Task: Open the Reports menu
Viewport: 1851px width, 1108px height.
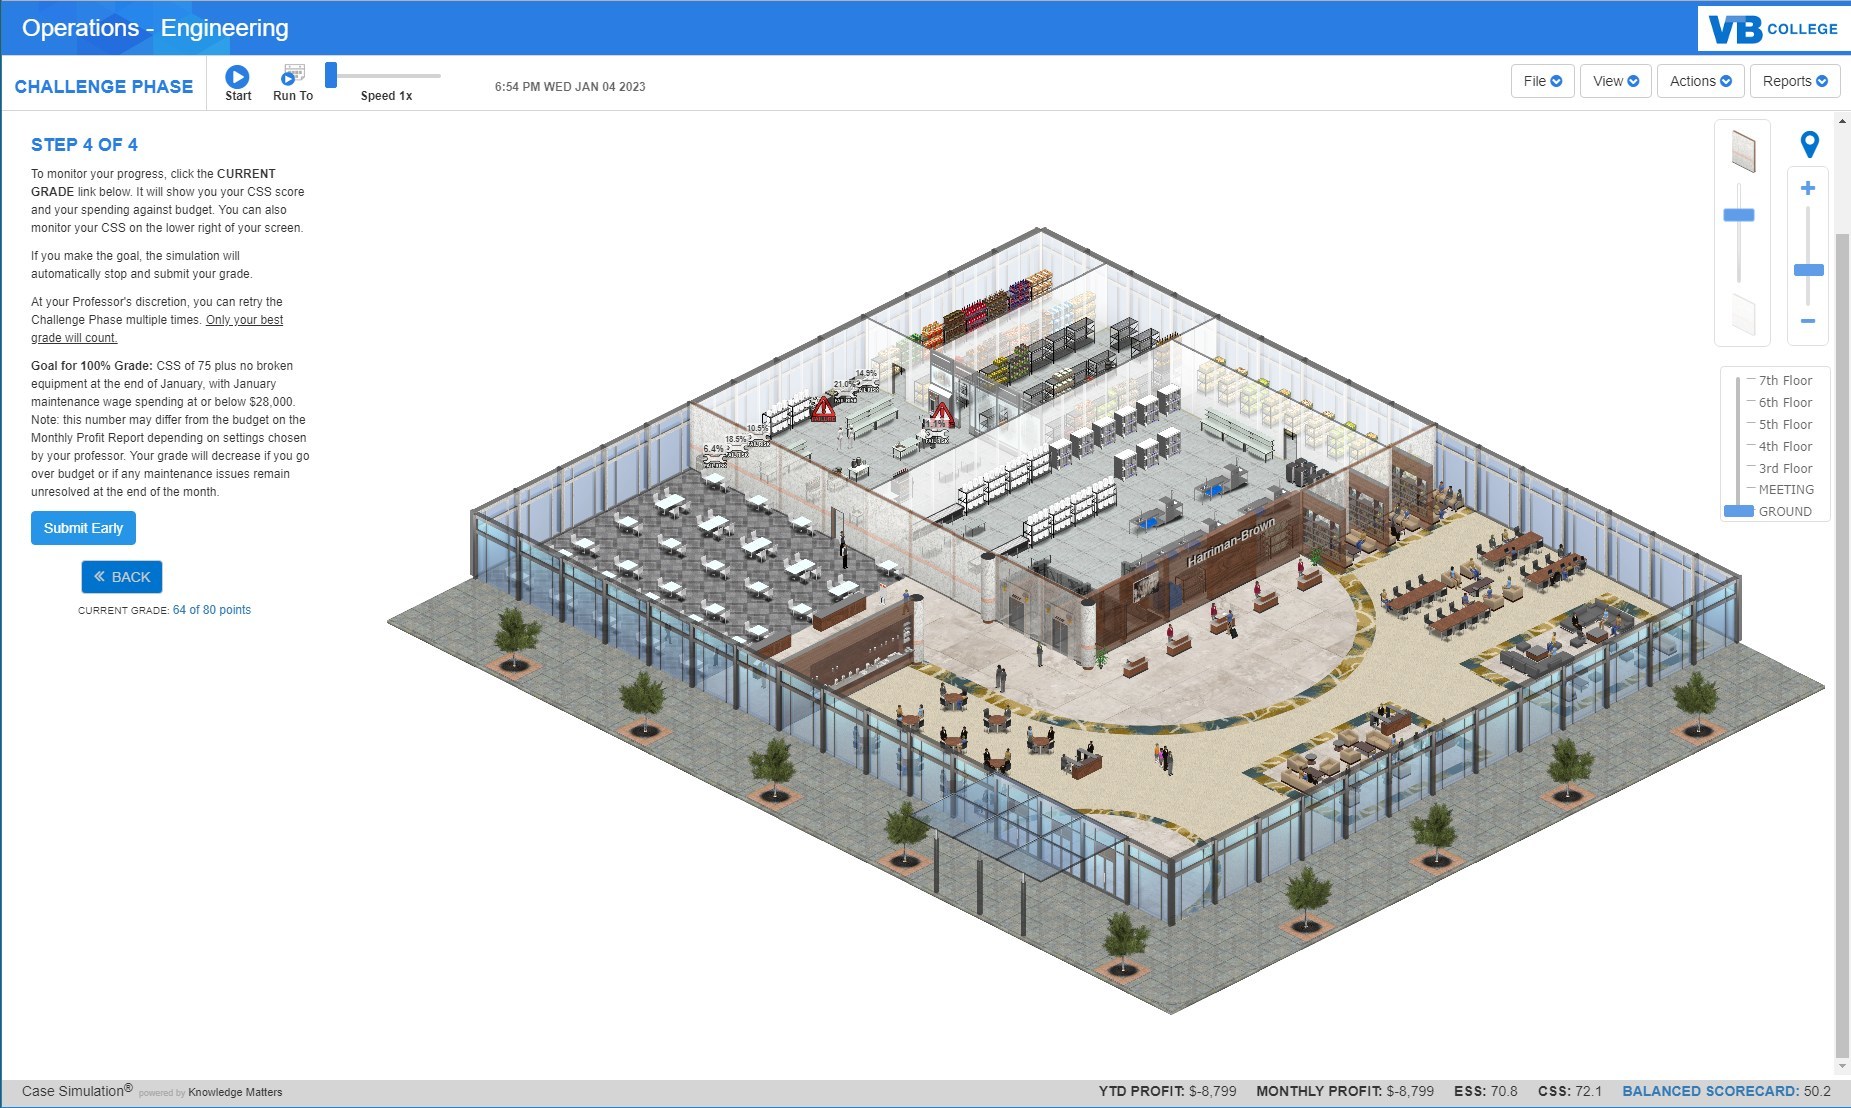Action: pyautogui.click(x=1794, y=81)
